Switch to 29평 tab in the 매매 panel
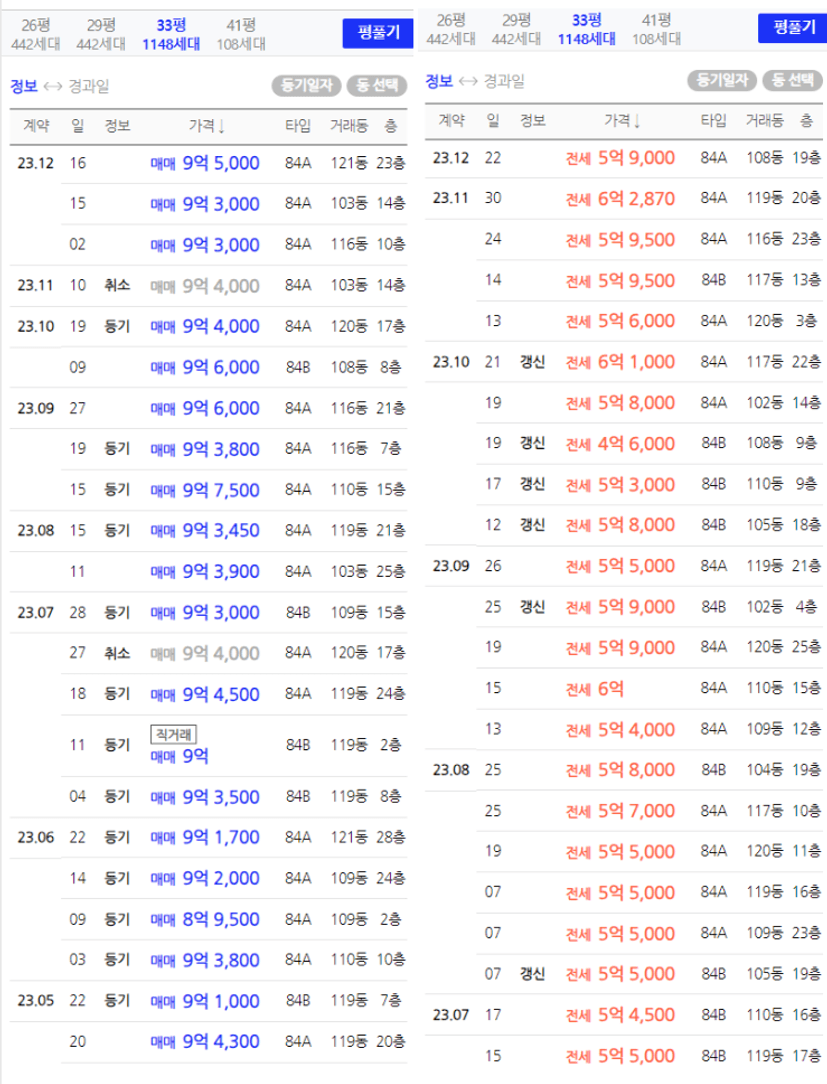Image resolution: width=827 pixels, height=1084 pixels. (101, 34)
